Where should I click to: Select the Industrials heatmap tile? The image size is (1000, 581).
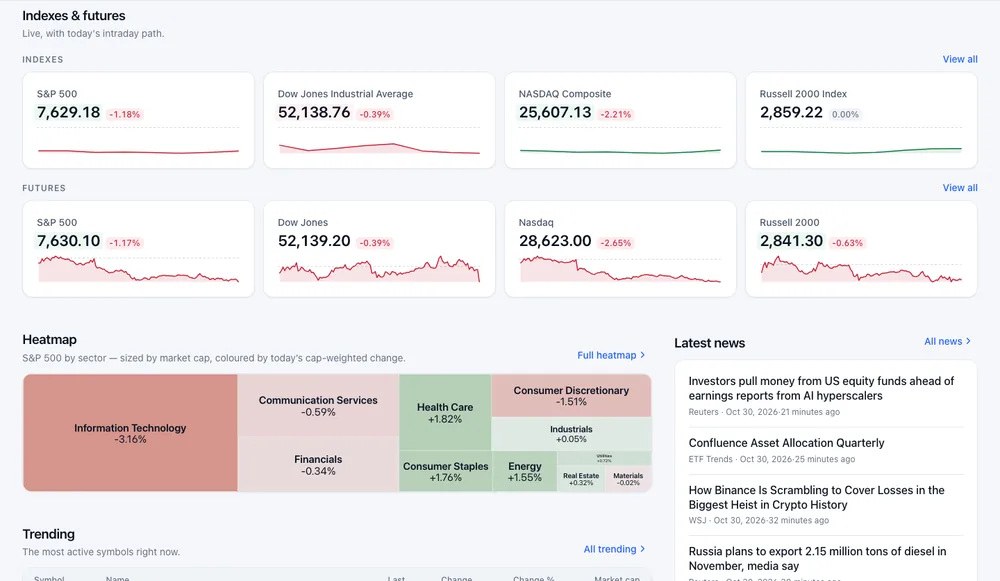click(x=571, y=434)
